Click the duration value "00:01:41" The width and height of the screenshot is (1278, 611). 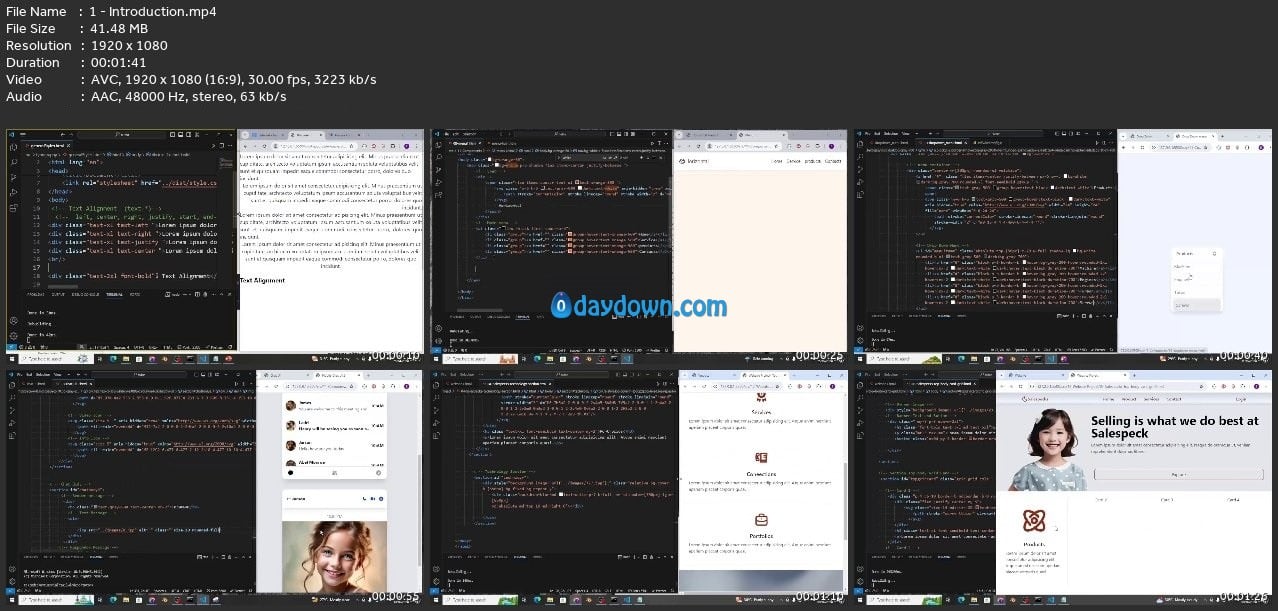(120, 62)
